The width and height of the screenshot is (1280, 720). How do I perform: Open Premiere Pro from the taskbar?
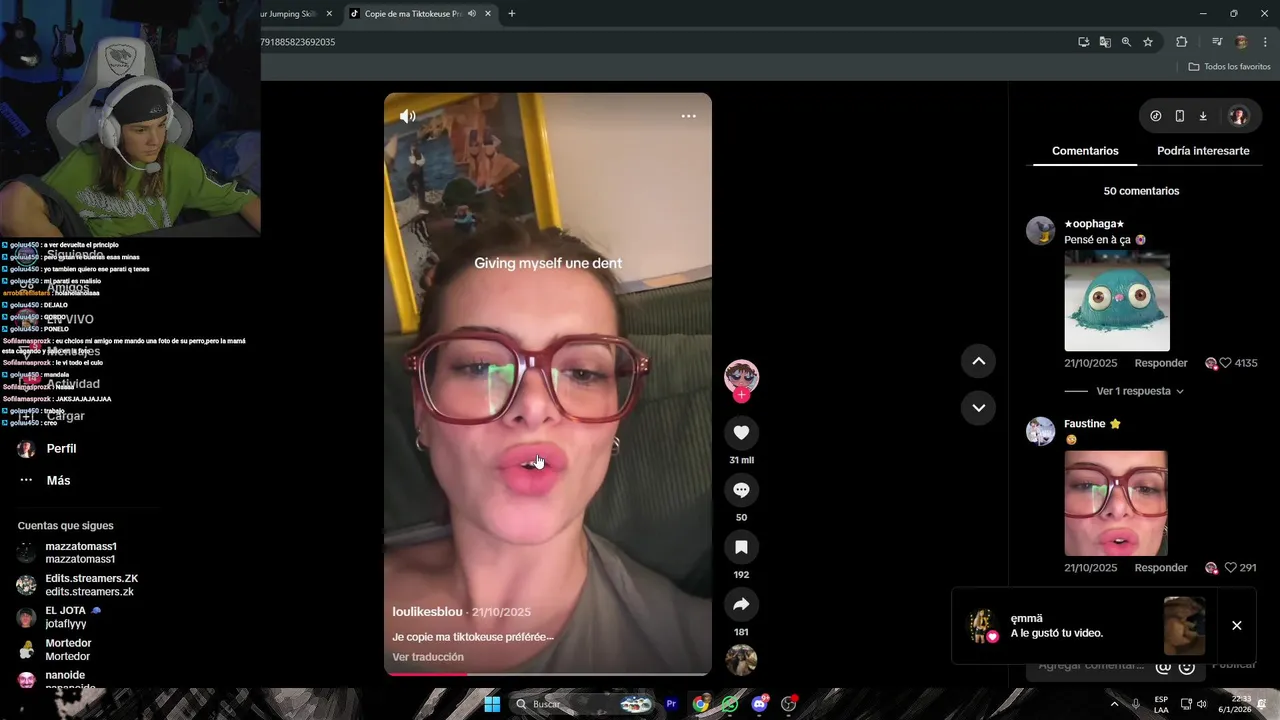(671, 704)
